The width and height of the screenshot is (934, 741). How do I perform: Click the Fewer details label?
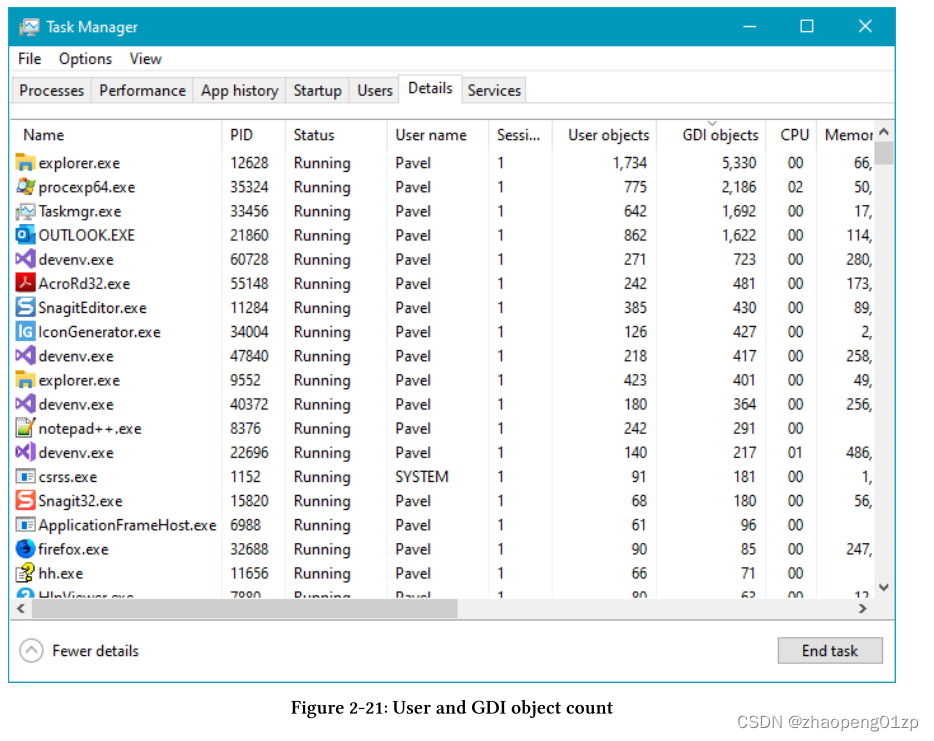coord(95,650)
